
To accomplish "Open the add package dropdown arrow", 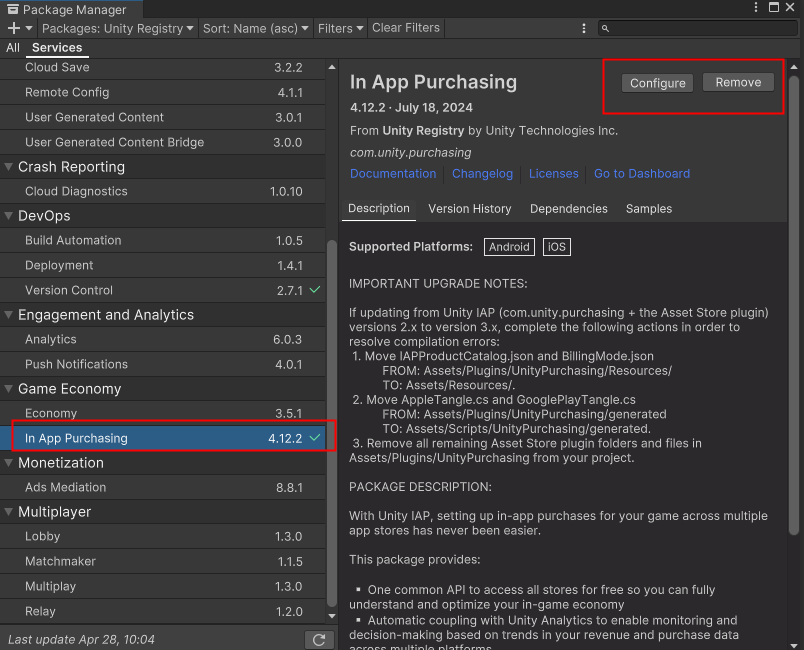I will tap(29, 28).
